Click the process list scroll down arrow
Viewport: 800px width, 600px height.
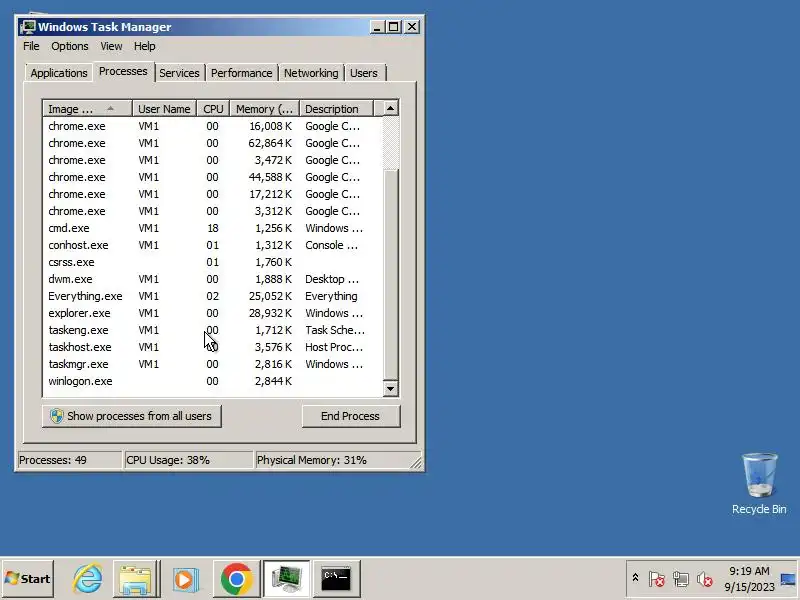tap(390, 389)
